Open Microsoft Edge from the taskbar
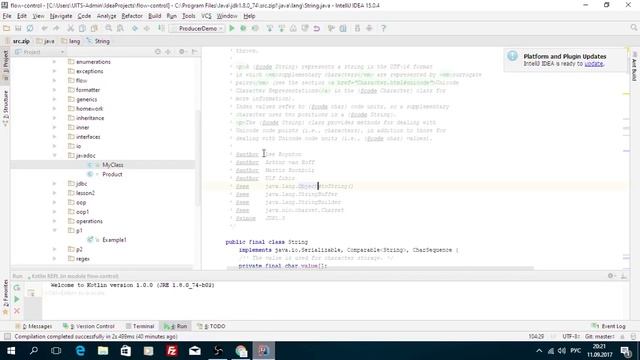Screen dimensions: 640x360 pos(80,351)
